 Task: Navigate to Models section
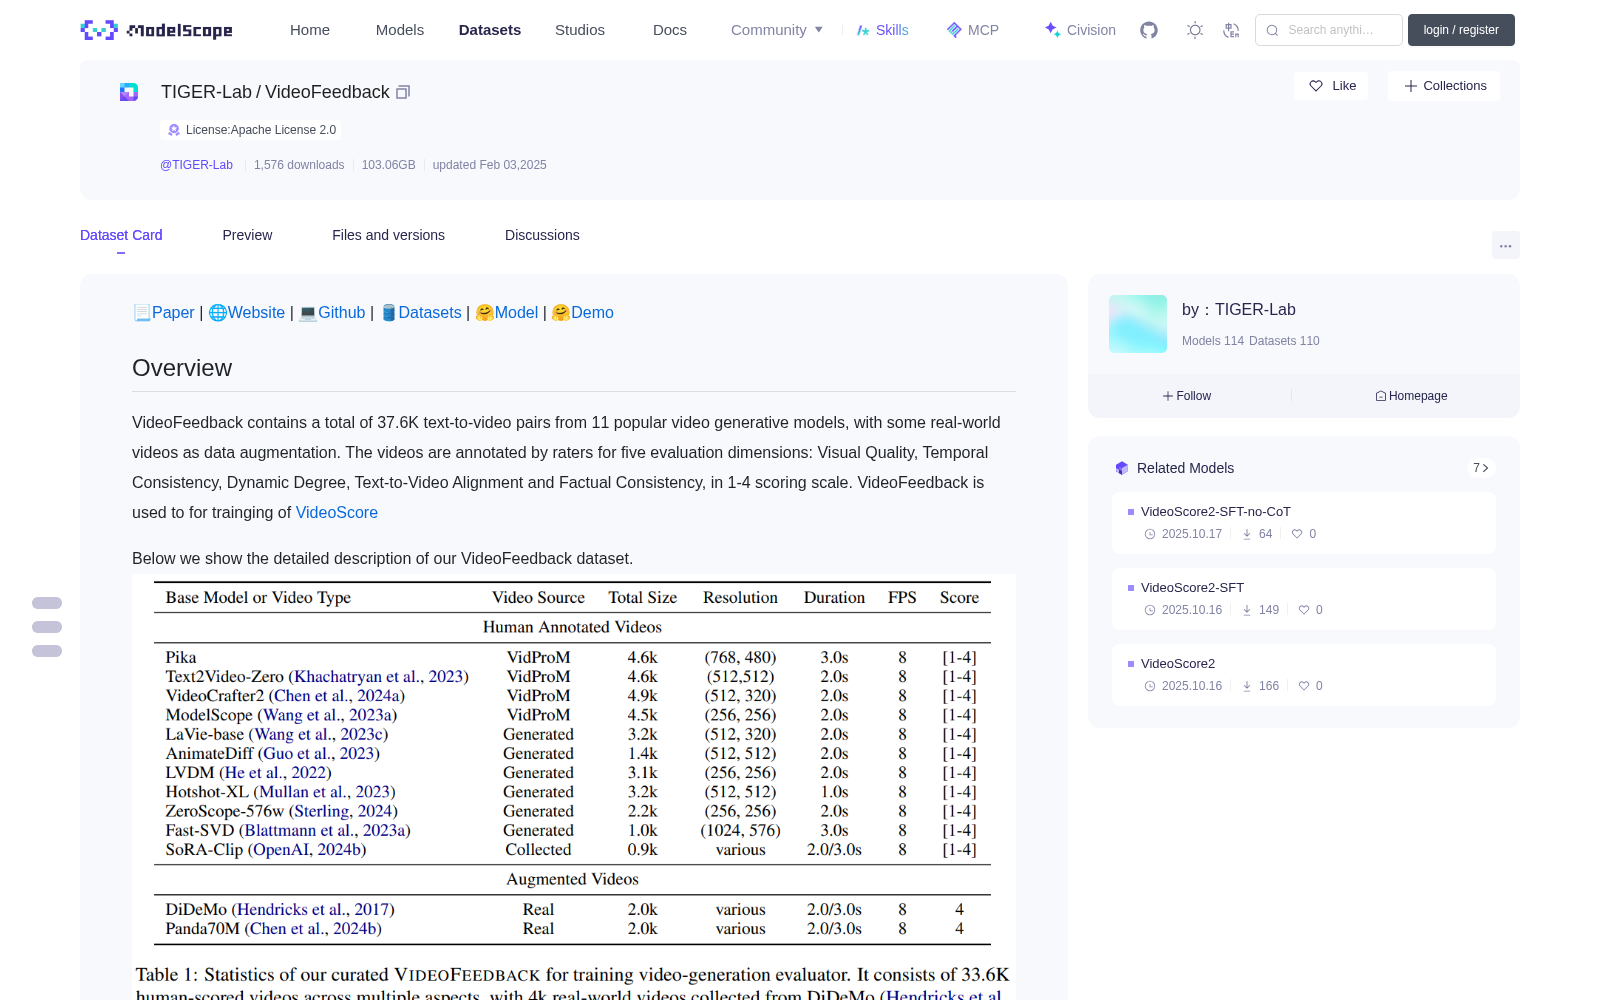tap(400, 30)
